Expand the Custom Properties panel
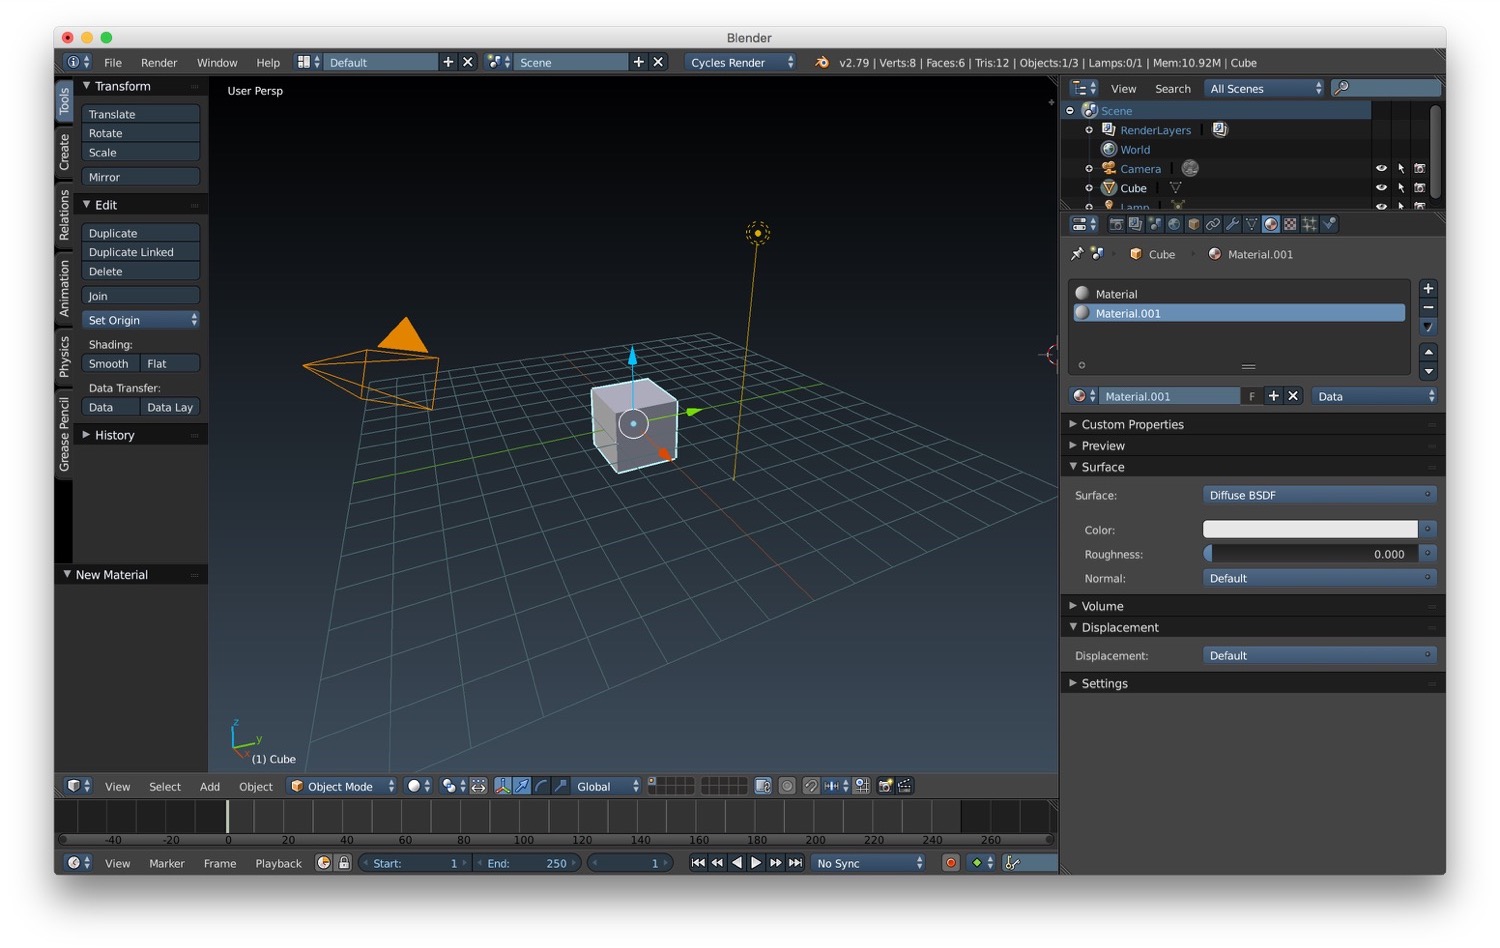Image resolution: width=1500 pixels, height=948 pixels. point(1132,424)
